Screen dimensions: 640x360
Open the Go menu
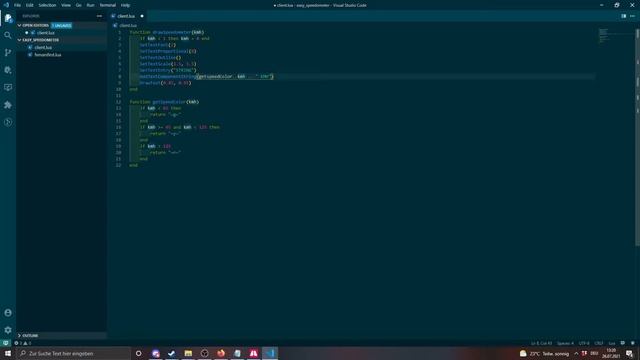click(x=78, y=5)
